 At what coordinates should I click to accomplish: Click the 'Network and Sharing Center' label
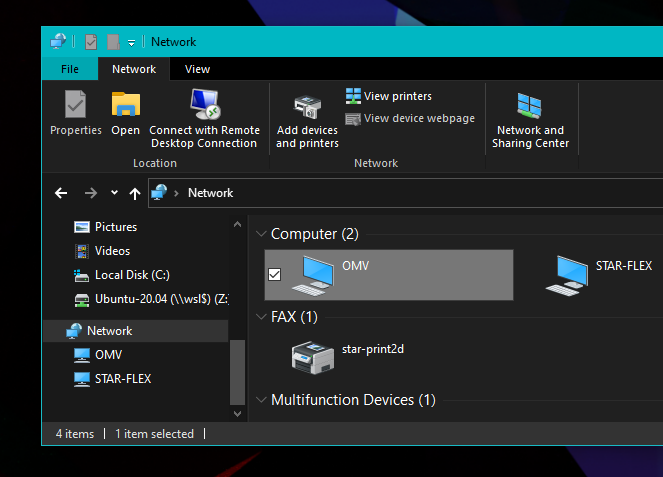[530, 137]
